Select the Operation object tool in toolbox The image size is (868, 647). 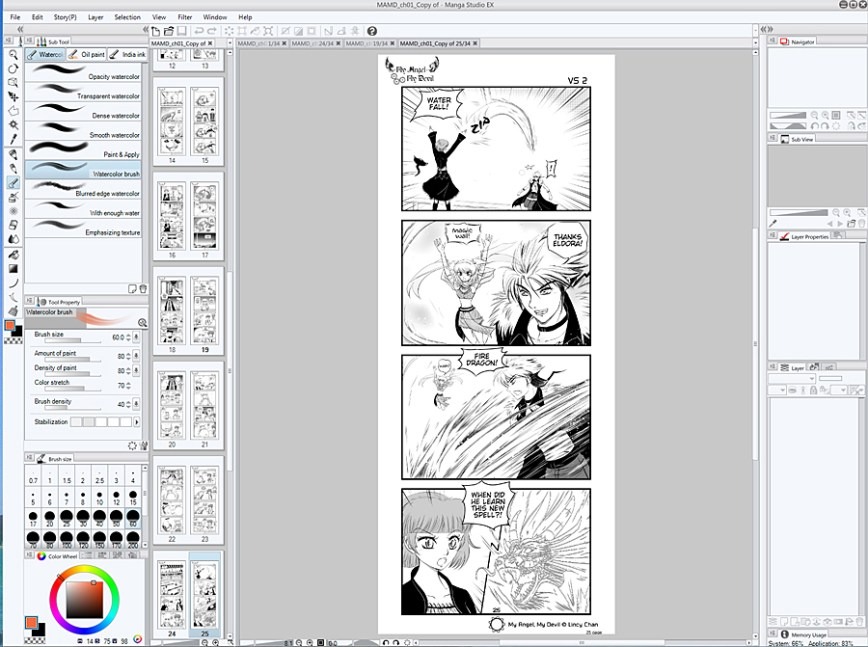[x=13, y=82]
